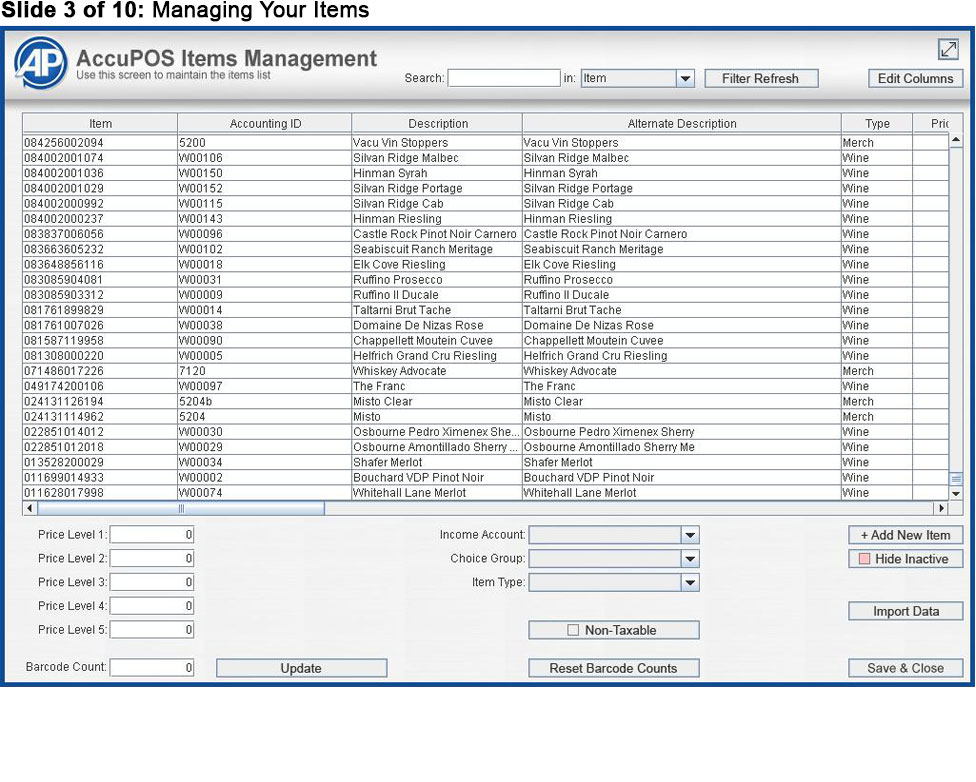Click the Filter Refresh button
Screen dimensions: 976x782
coord(761,78)
